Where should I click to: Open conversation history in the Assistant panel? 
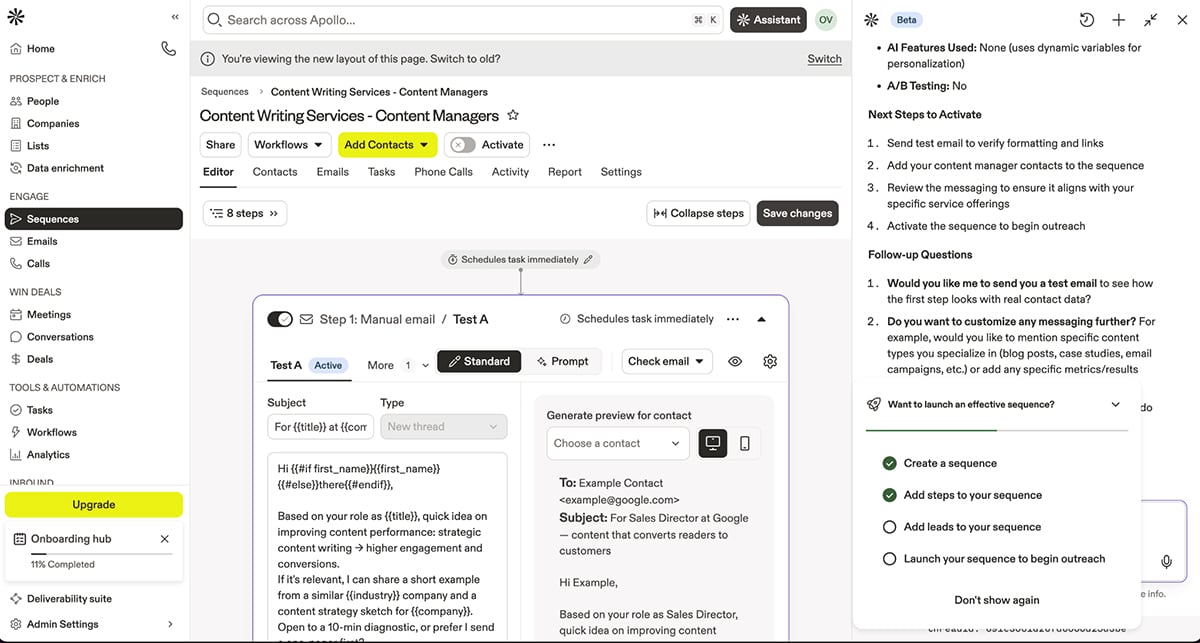[x=1086, y=19]
